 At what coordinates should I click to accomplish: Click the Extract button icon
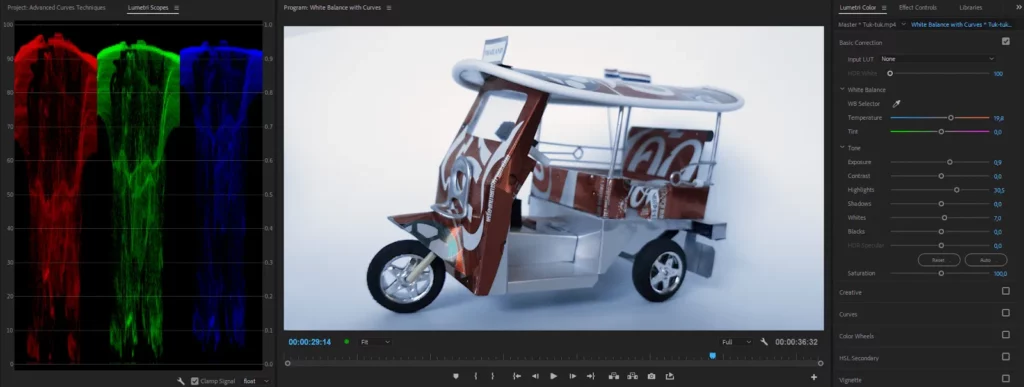[x=632, y=377]
